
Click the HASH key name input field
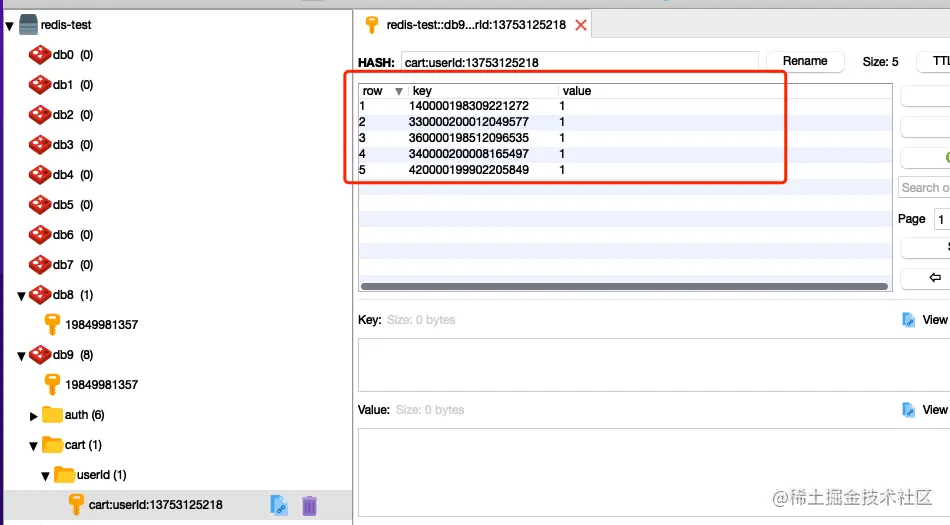coord(579,62)
